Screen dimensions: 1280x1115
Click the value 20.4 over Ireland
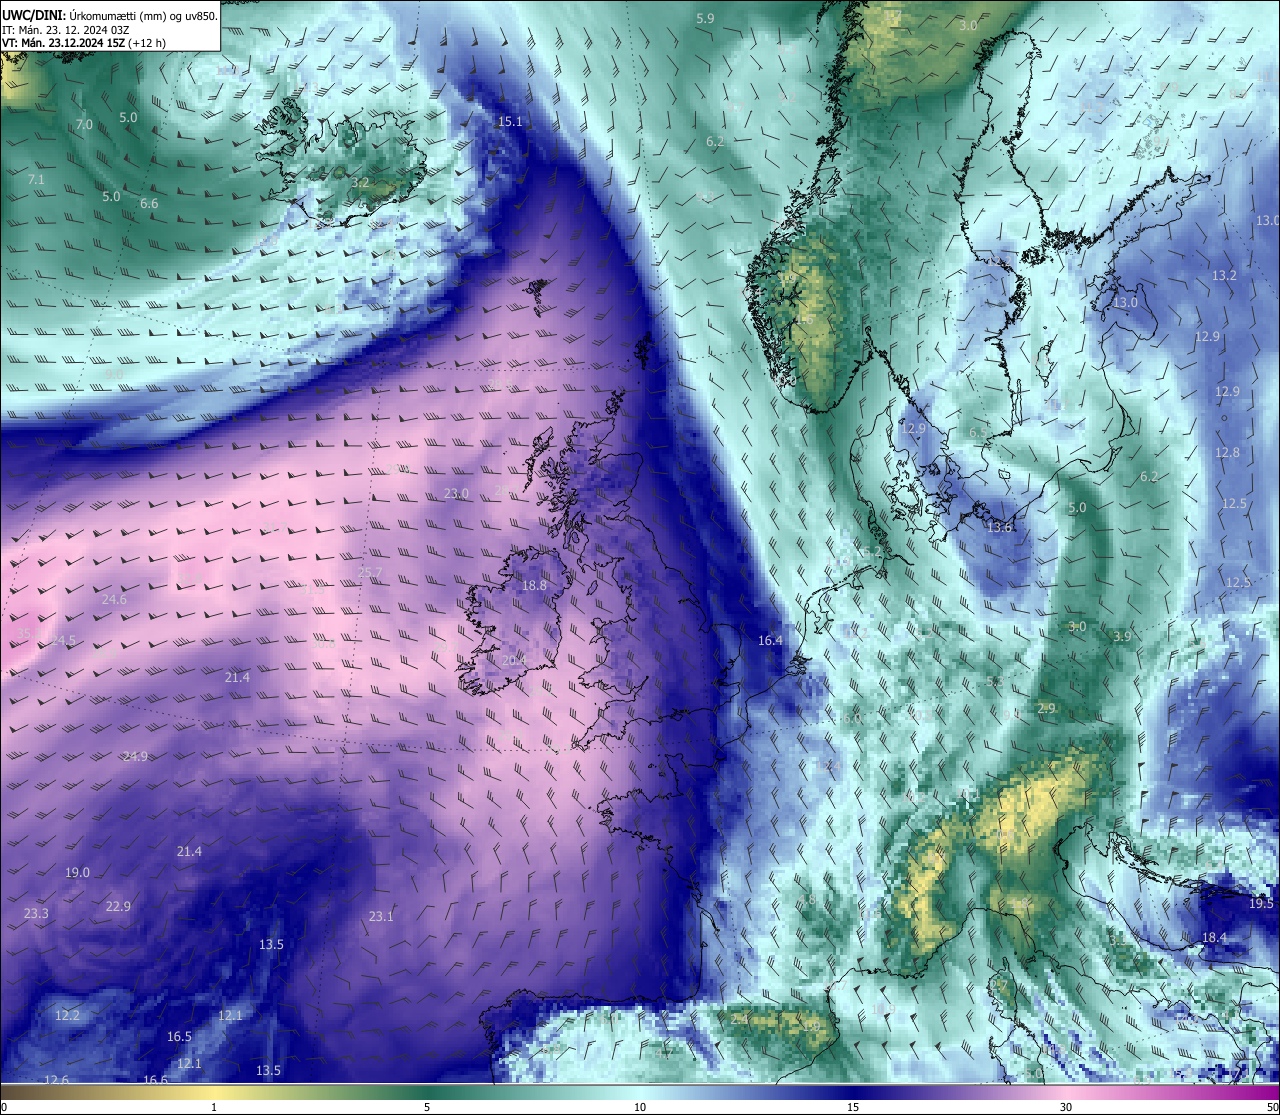click(514, 661)
